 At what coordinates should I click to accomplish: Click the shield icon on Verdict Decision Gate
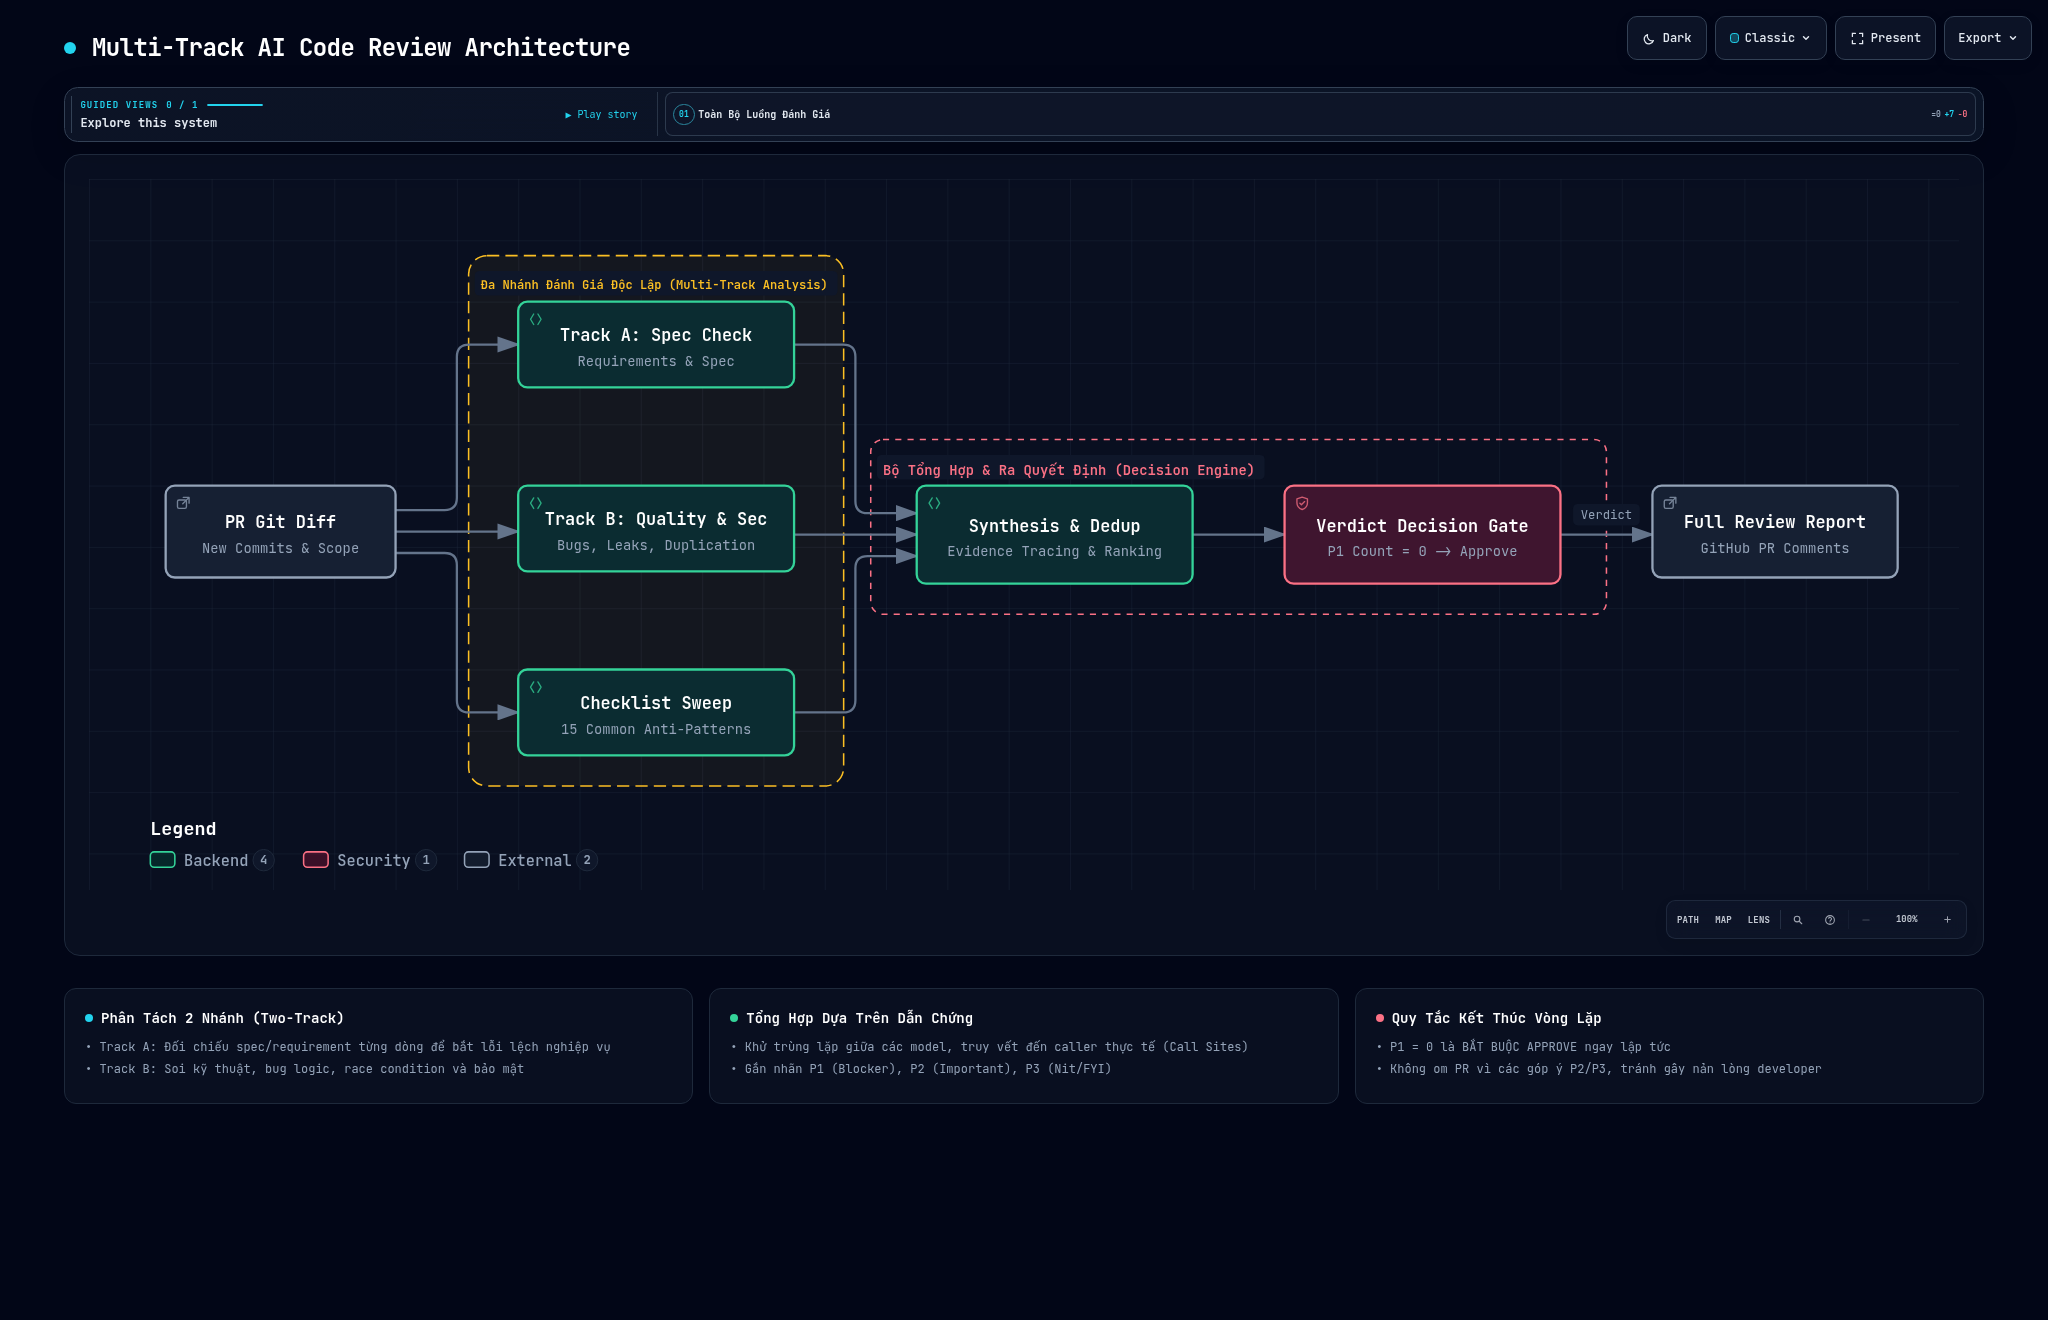pyautogui.click(x=1302, y=503)
